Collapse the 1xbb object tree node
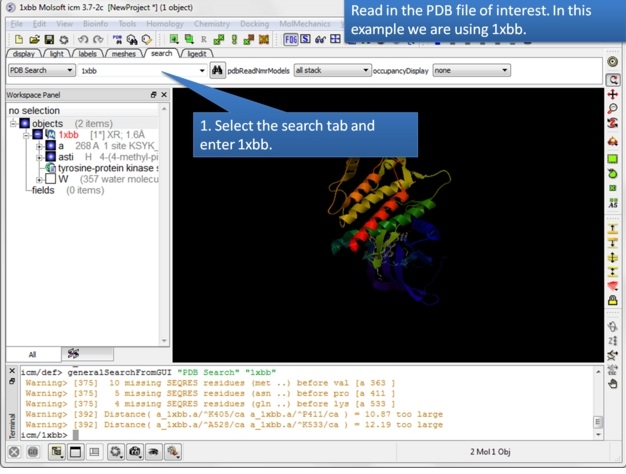The width and height of the screenshot is (626, 474). [27, 134]
